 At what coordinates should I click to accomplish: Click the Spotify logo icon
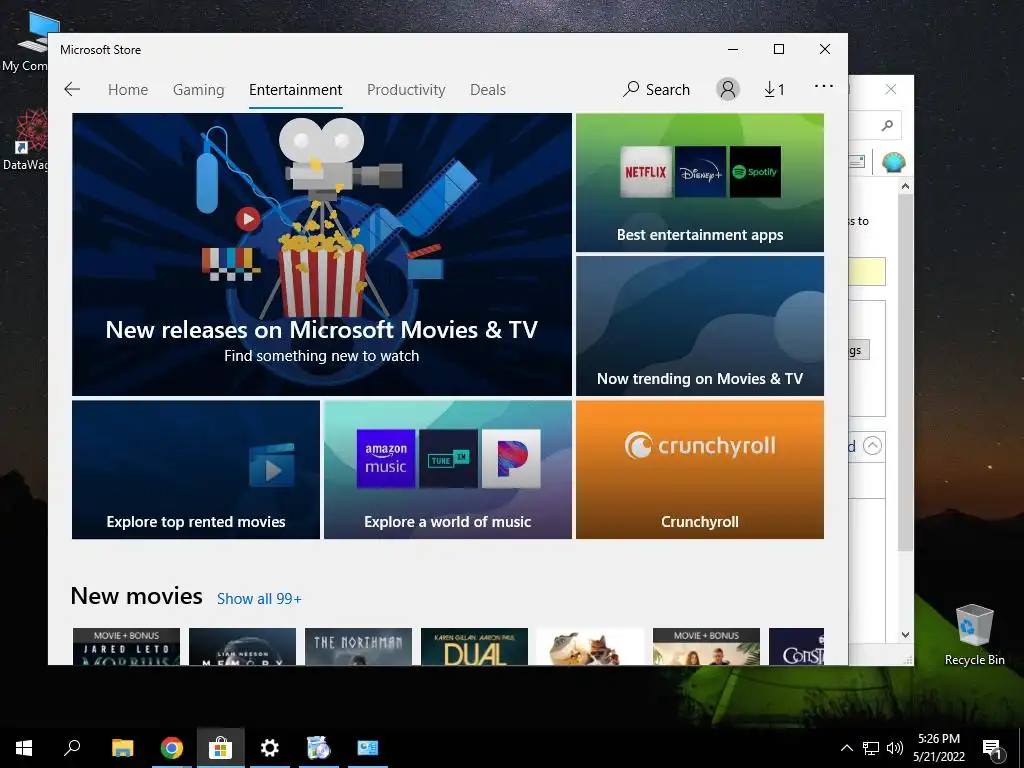pos(755,172)
